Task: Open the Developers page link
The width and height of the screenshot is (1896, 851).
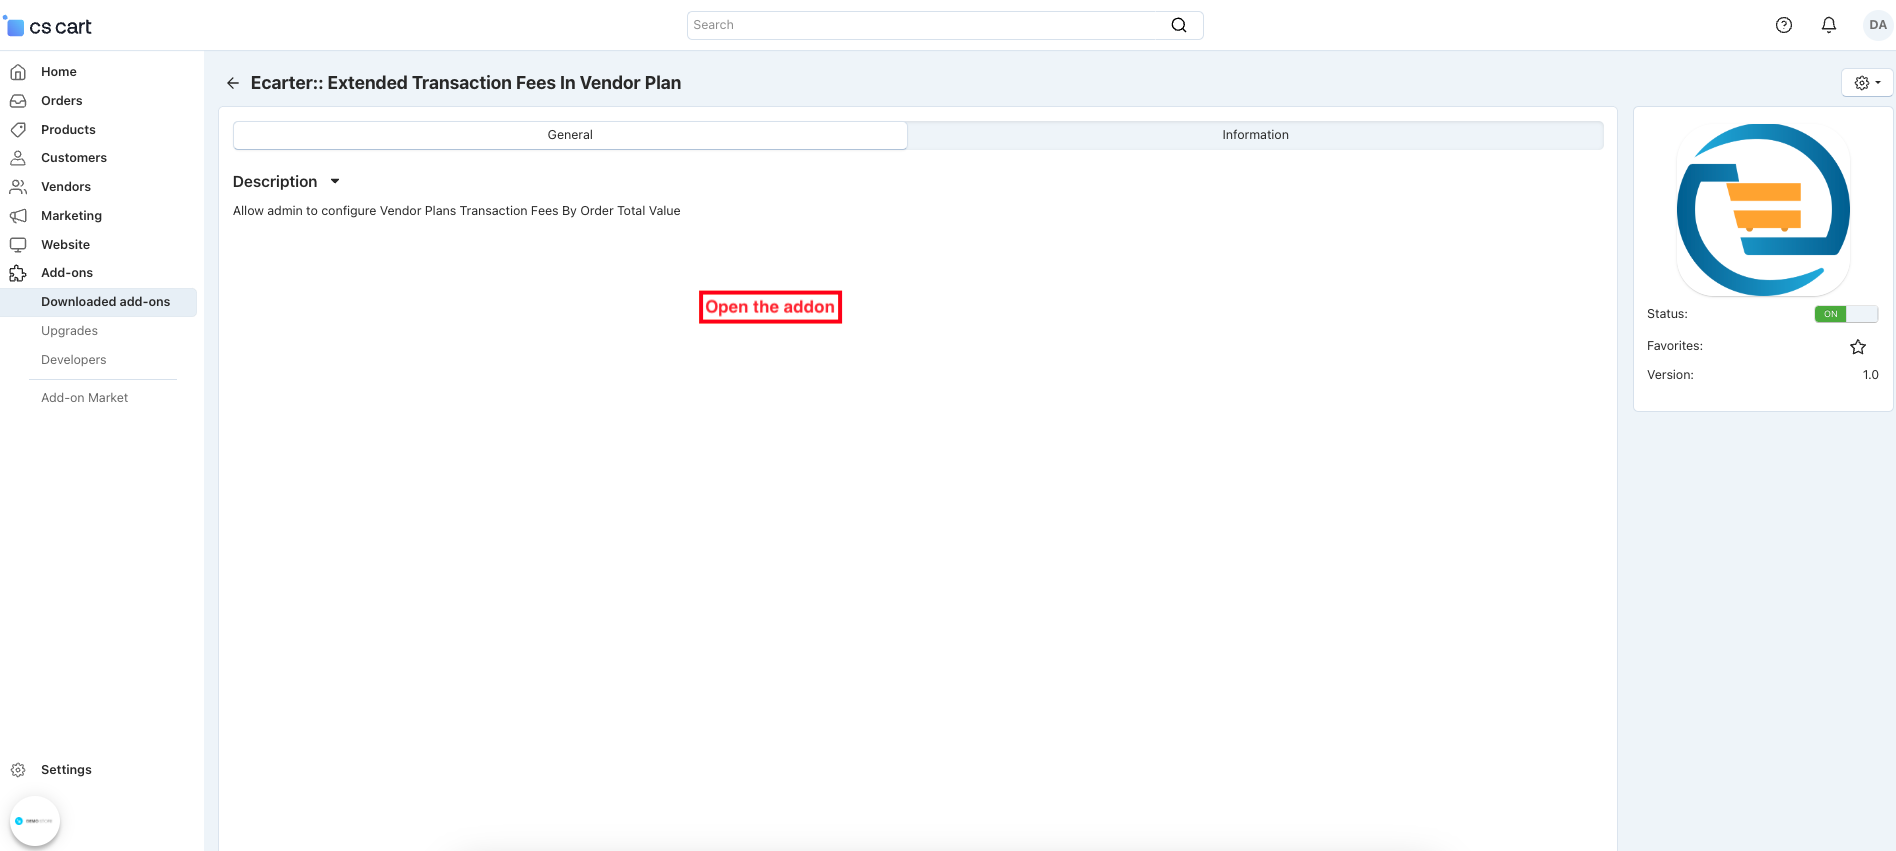Action: tap(73, 360)
